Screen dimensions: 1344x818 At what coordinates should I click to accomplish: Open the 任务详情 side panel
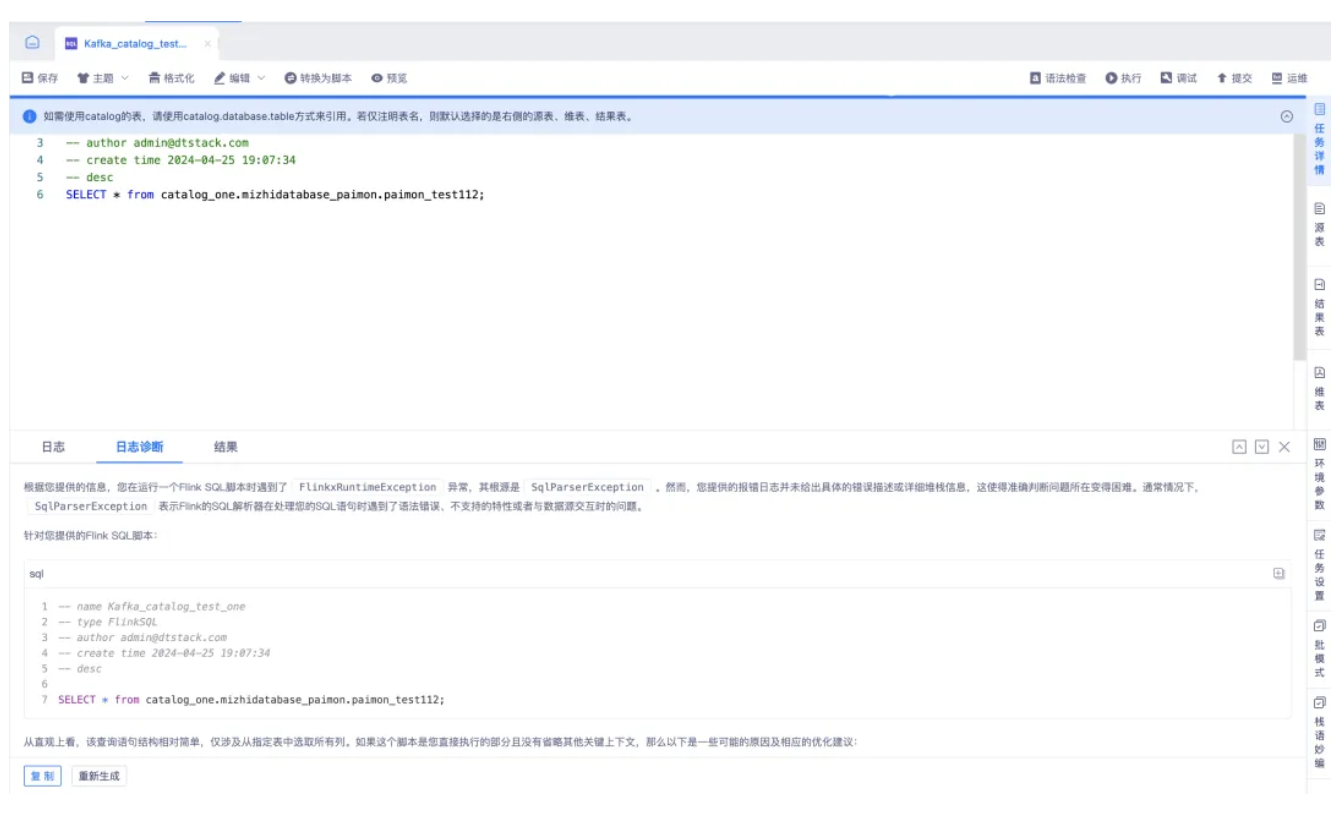click(1319, 139)
